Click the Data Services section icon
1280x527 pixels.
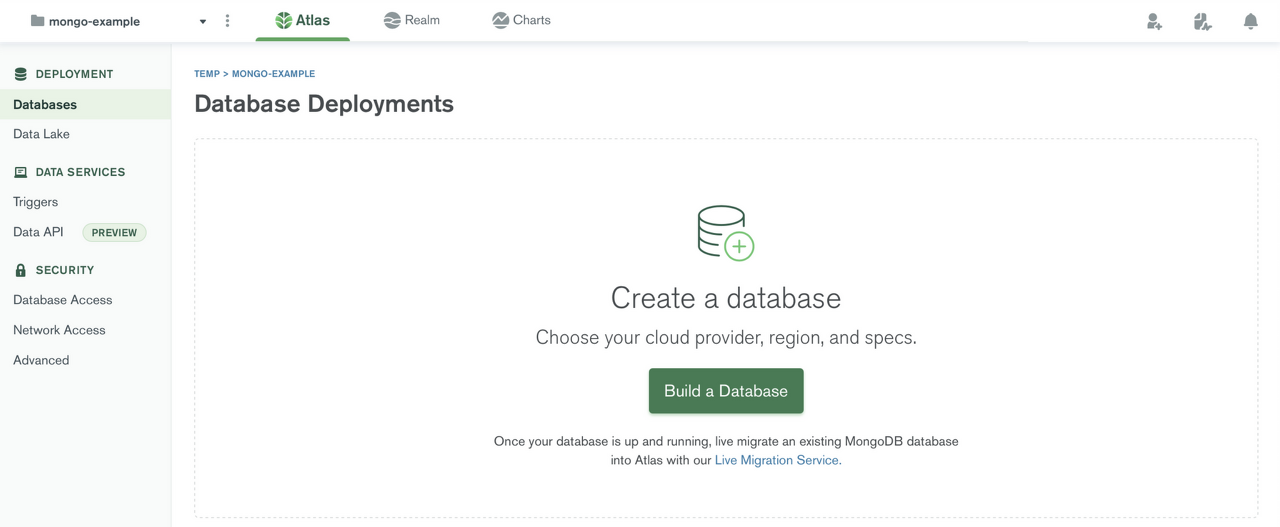(20, 172)
